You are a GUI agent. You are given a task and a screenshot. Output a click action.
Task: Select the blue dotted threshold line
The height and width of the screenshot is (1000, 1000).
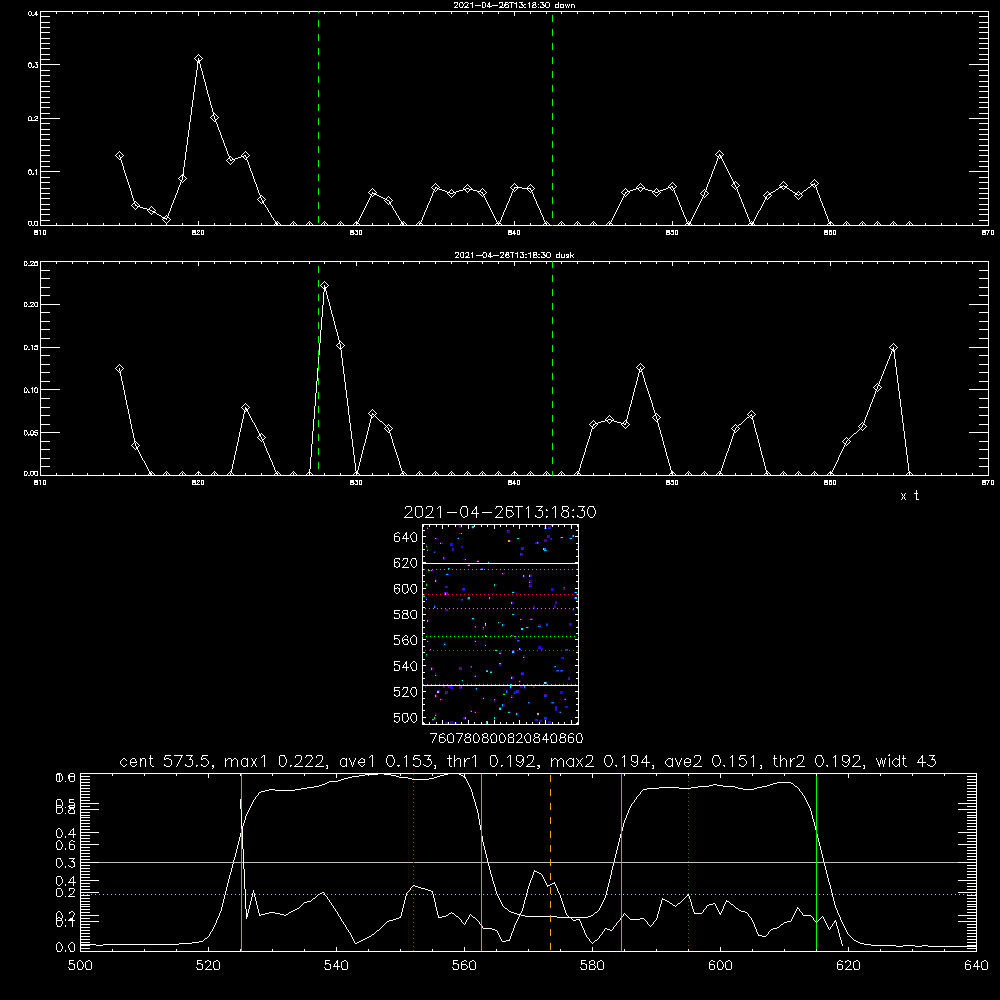click(x=528, y=894)
